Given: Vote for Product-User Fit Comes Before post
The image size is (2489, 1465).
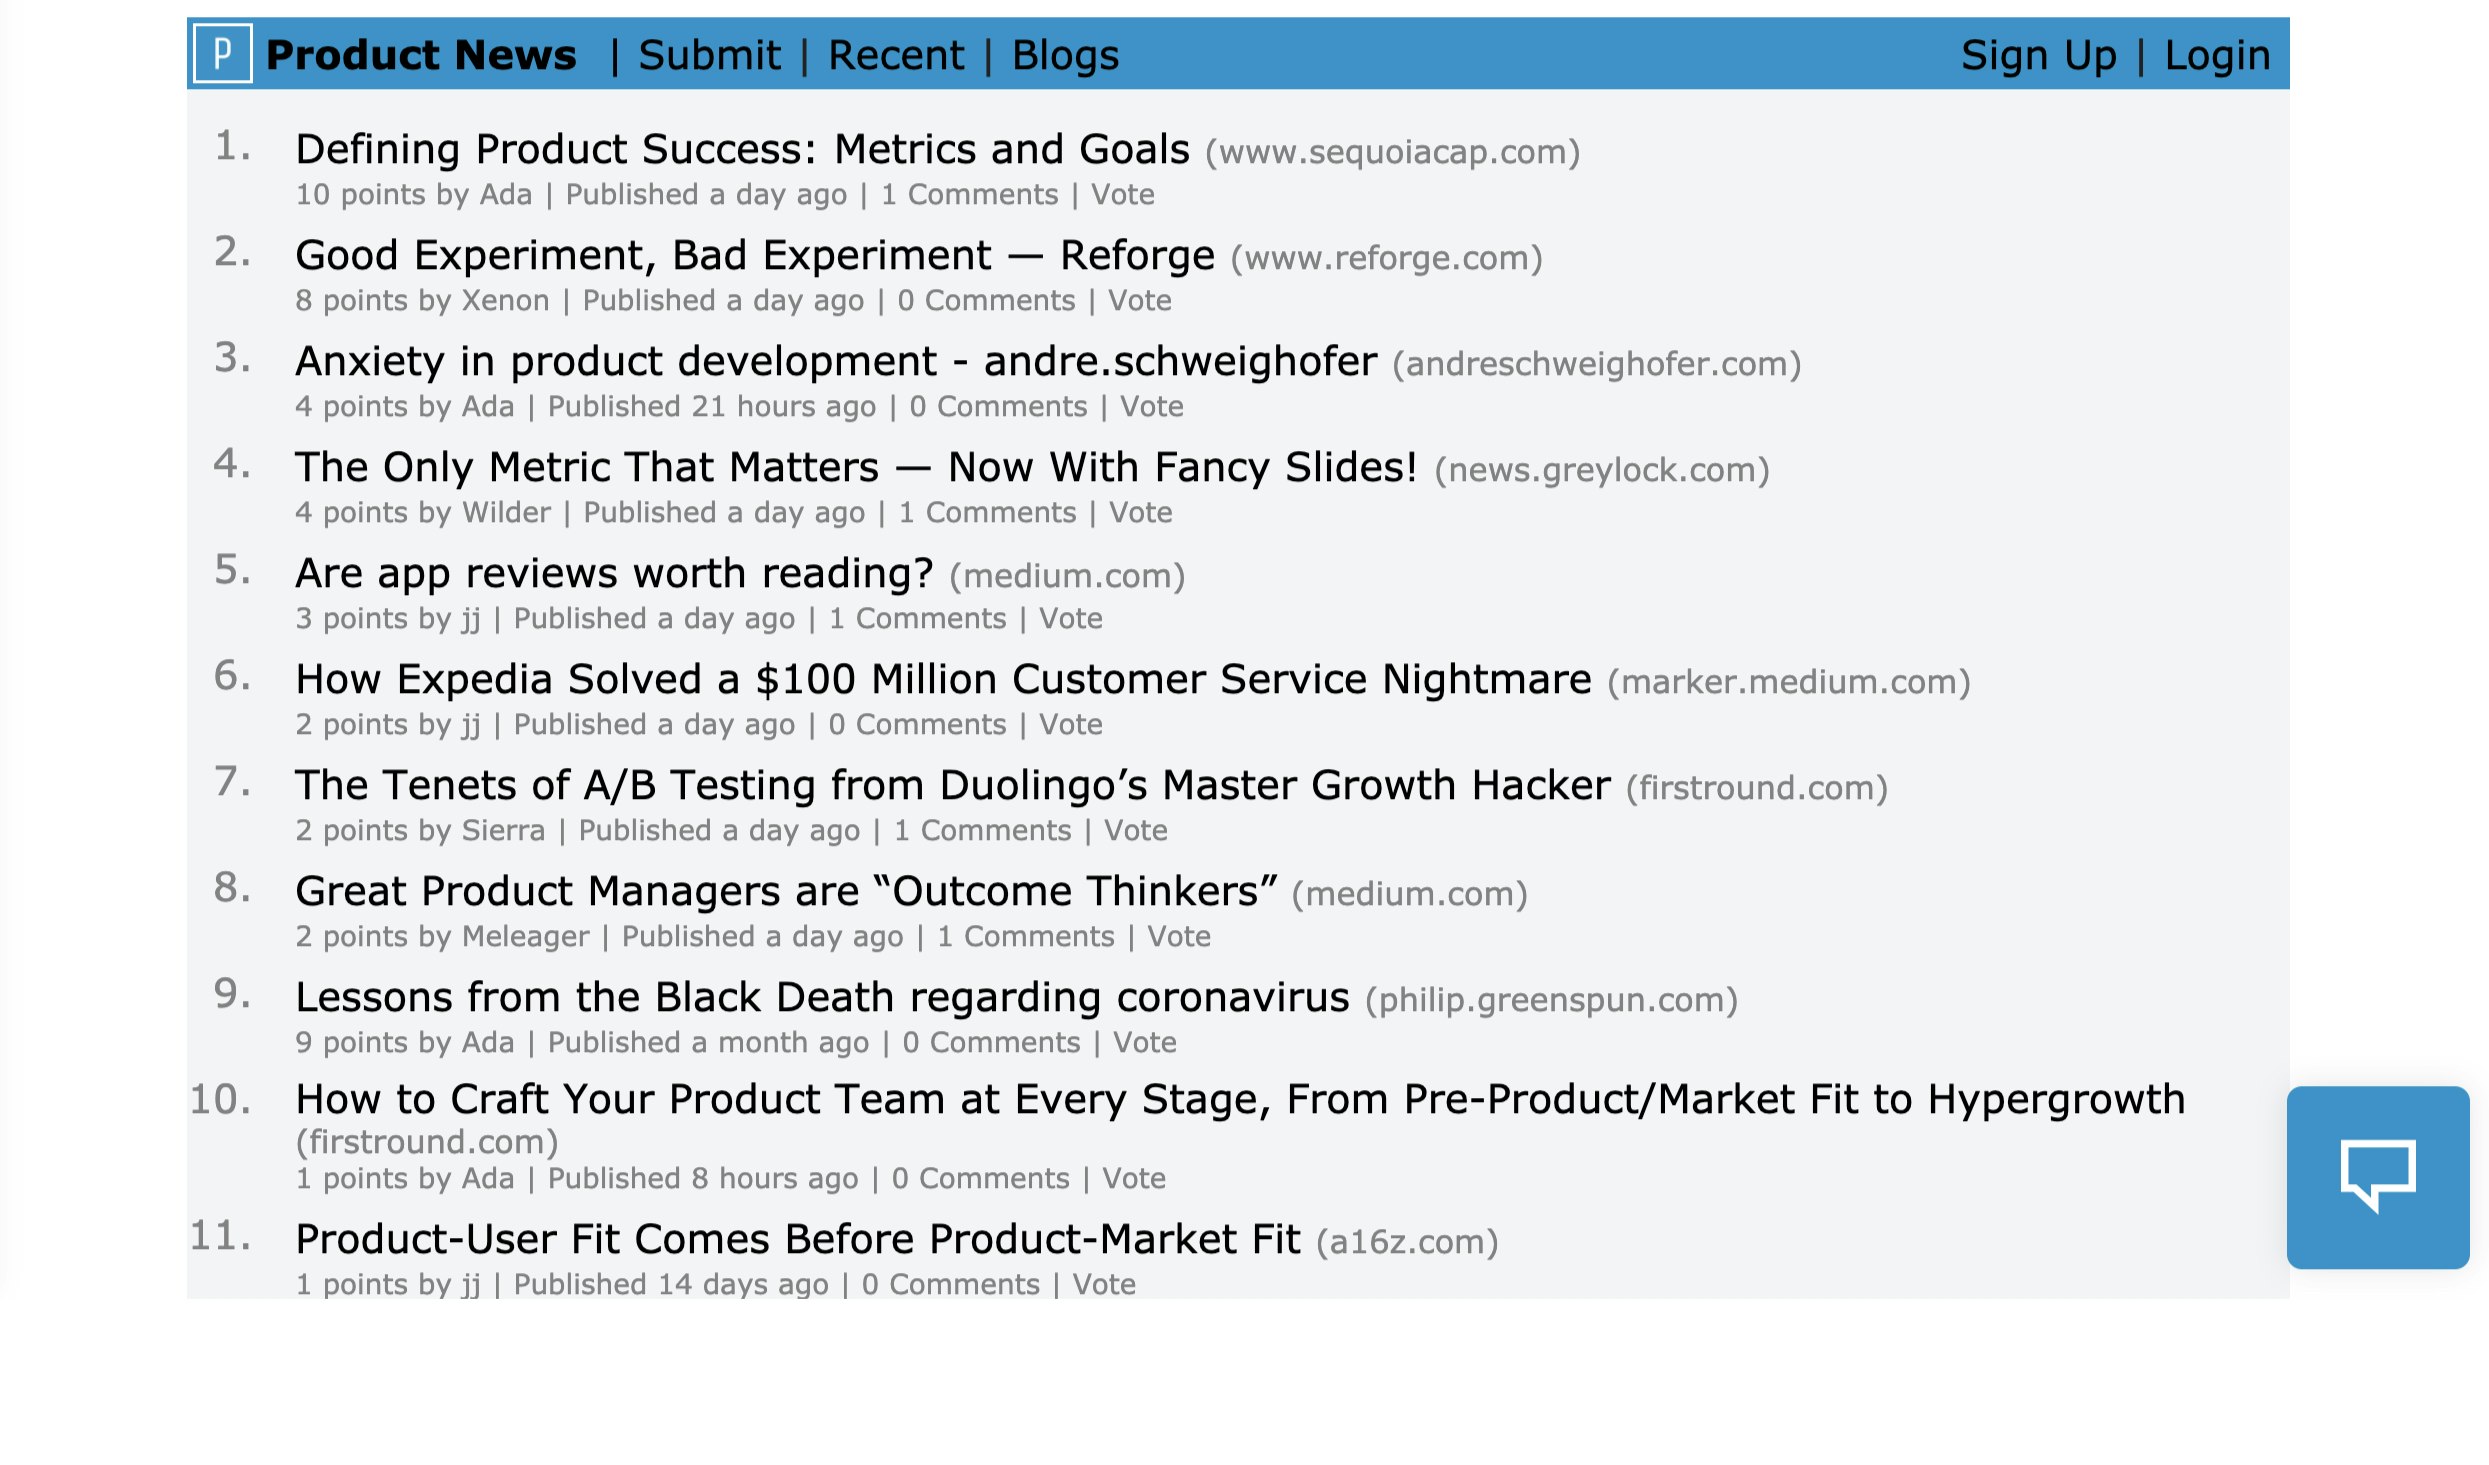Looking at the screenshot, I should pos(1104,1284).
